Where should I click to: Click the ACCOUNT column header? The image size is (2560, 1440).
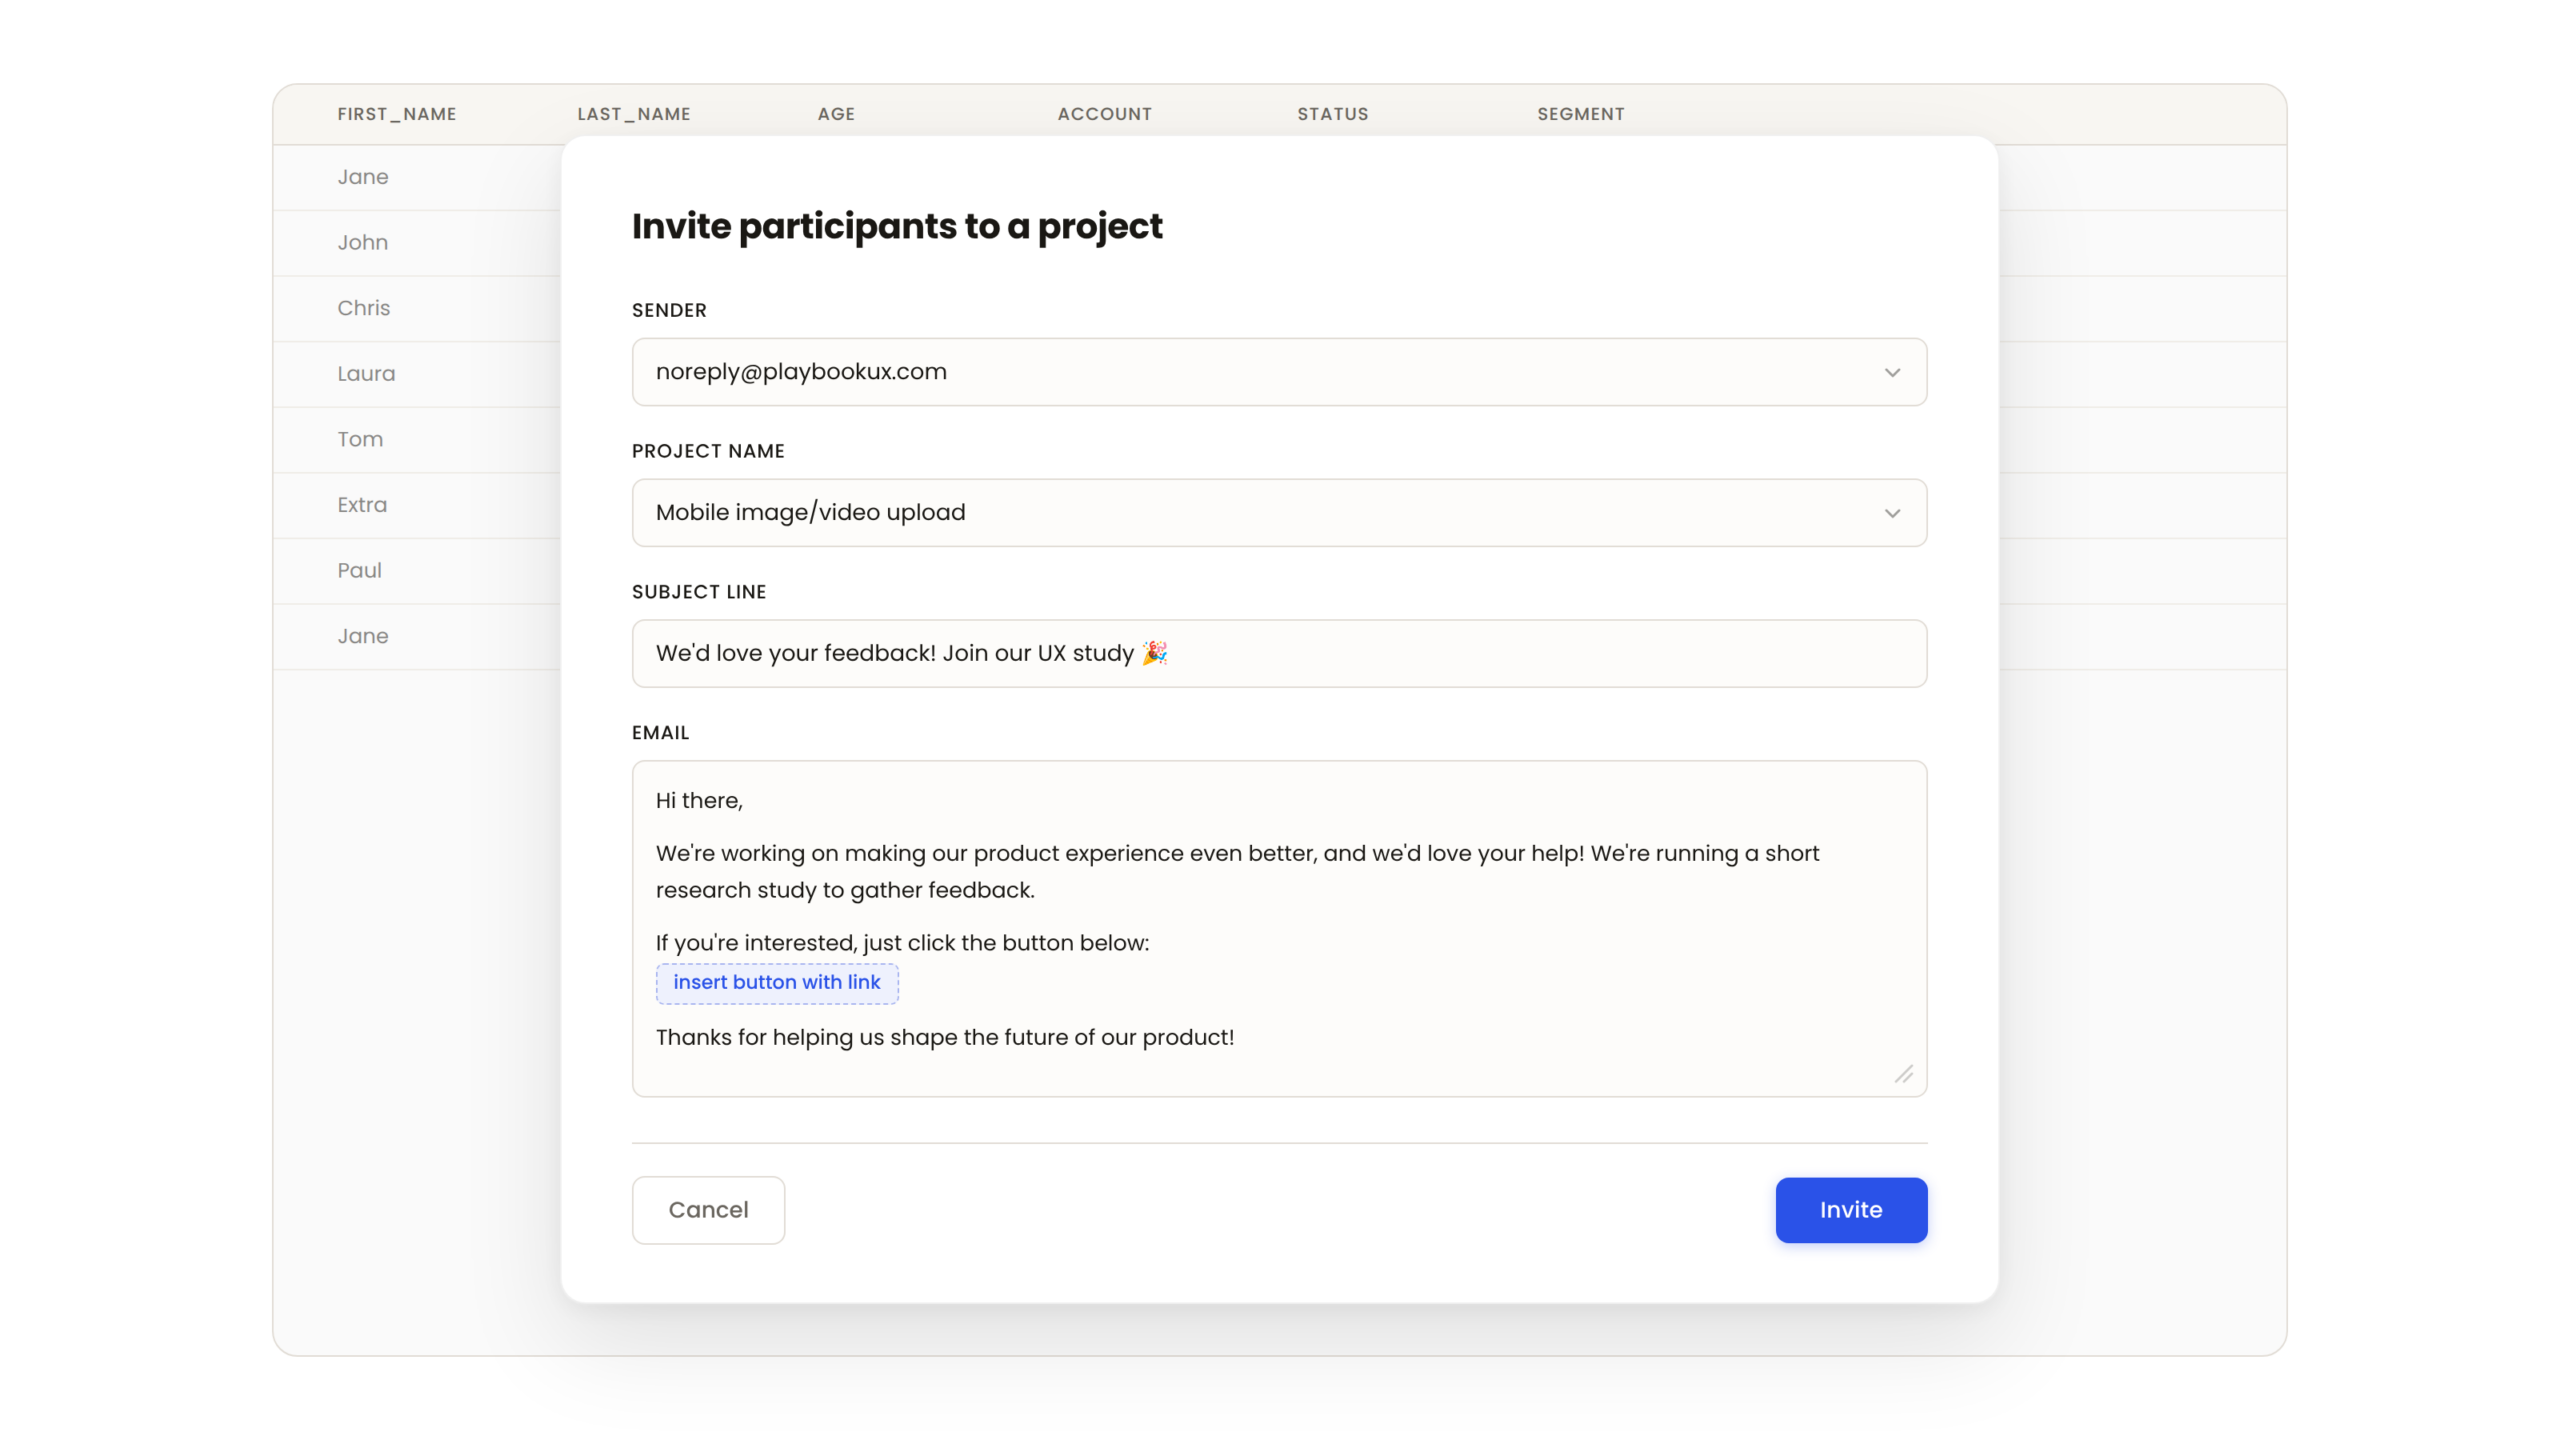[x=1104, y=114]
